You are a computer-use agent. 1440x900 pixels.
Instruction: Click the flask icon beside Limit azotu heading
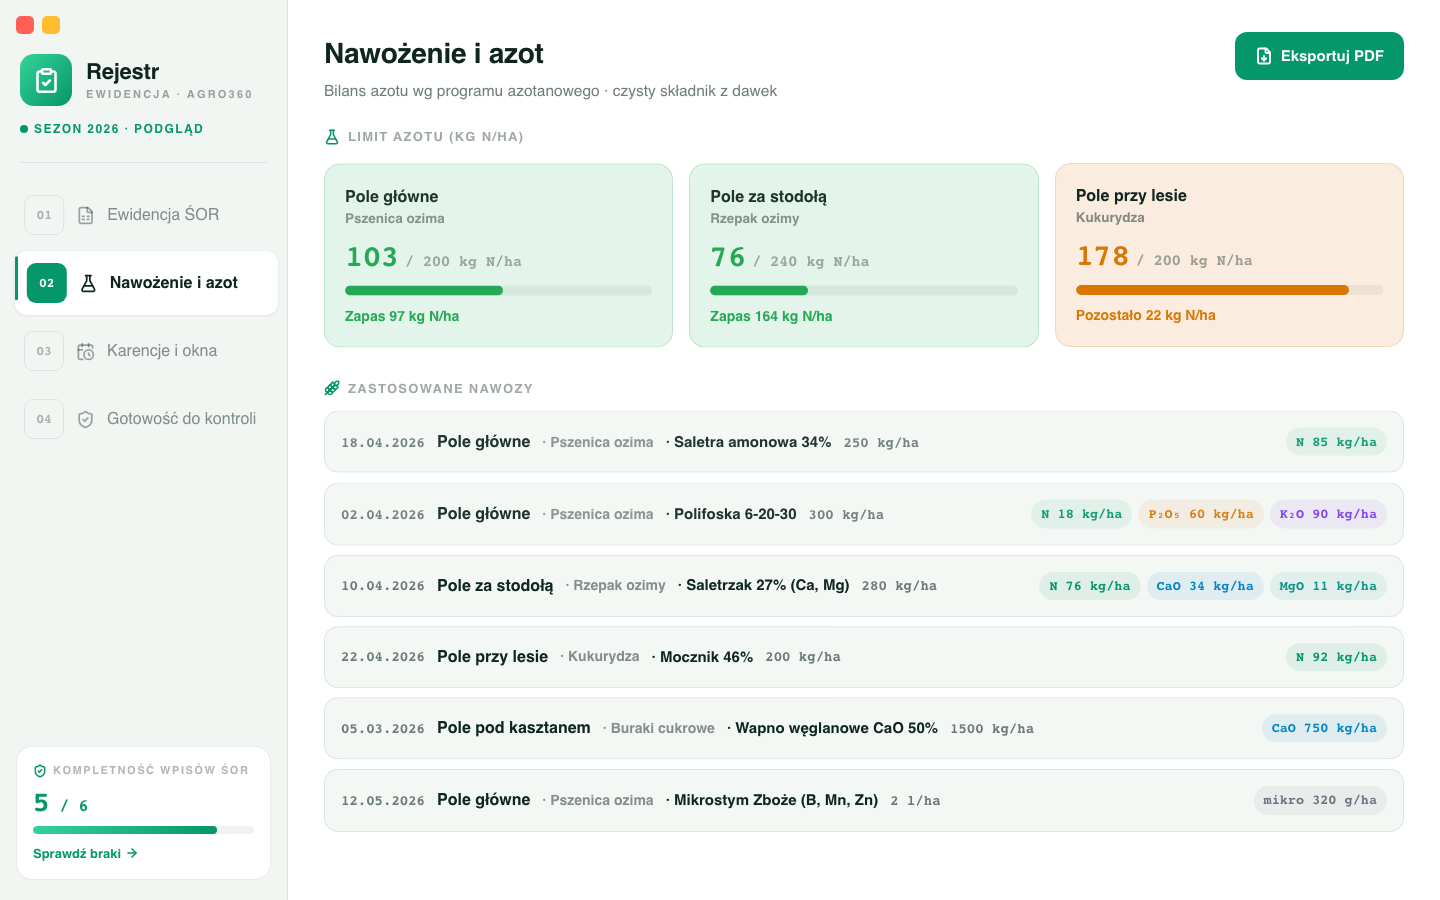tap(332, 137)
